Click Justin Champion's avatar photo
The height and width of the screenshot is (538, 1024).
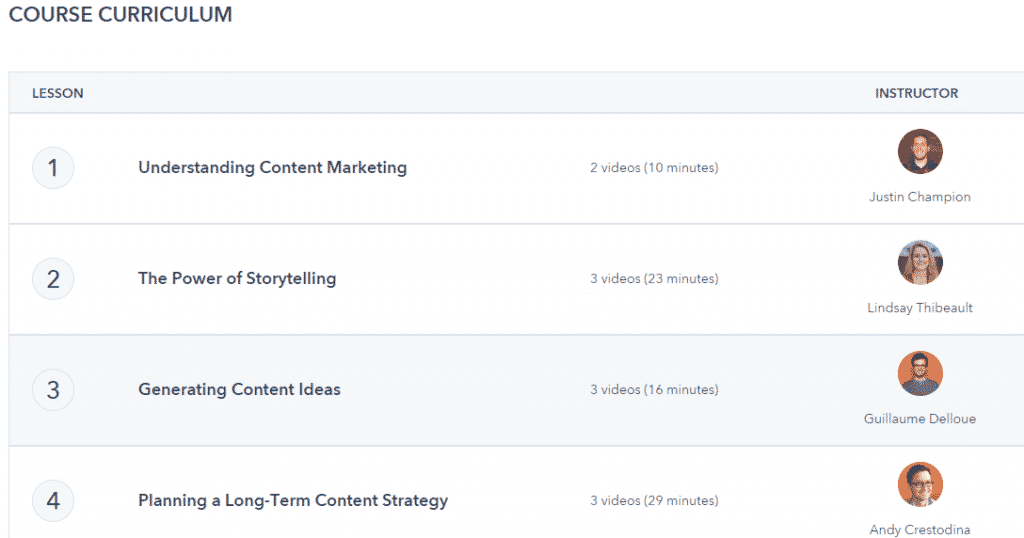pos(920,152)
